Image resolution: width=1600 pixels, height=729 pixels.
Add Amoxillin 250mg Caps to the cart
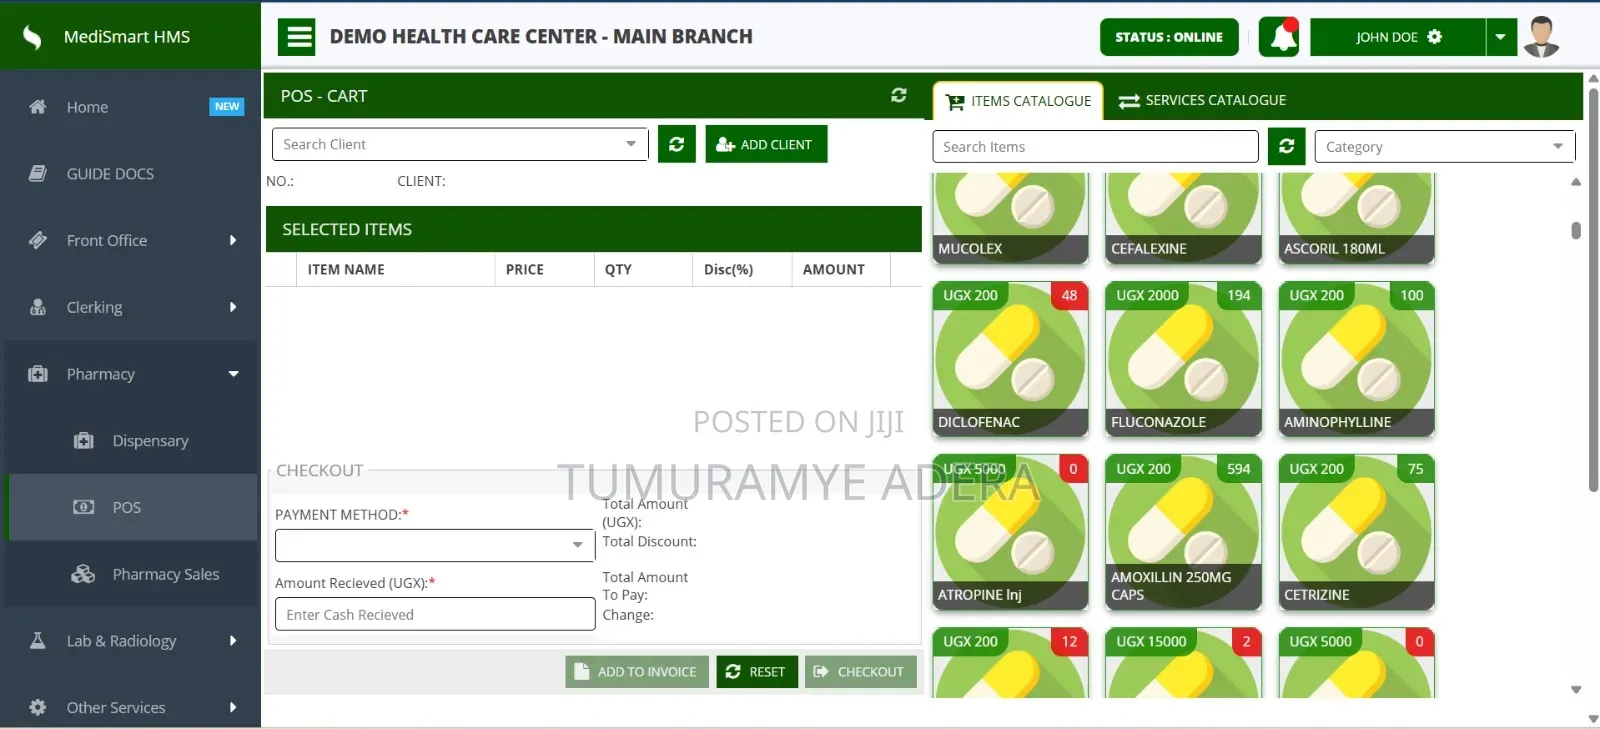[x=1183, y=532]
